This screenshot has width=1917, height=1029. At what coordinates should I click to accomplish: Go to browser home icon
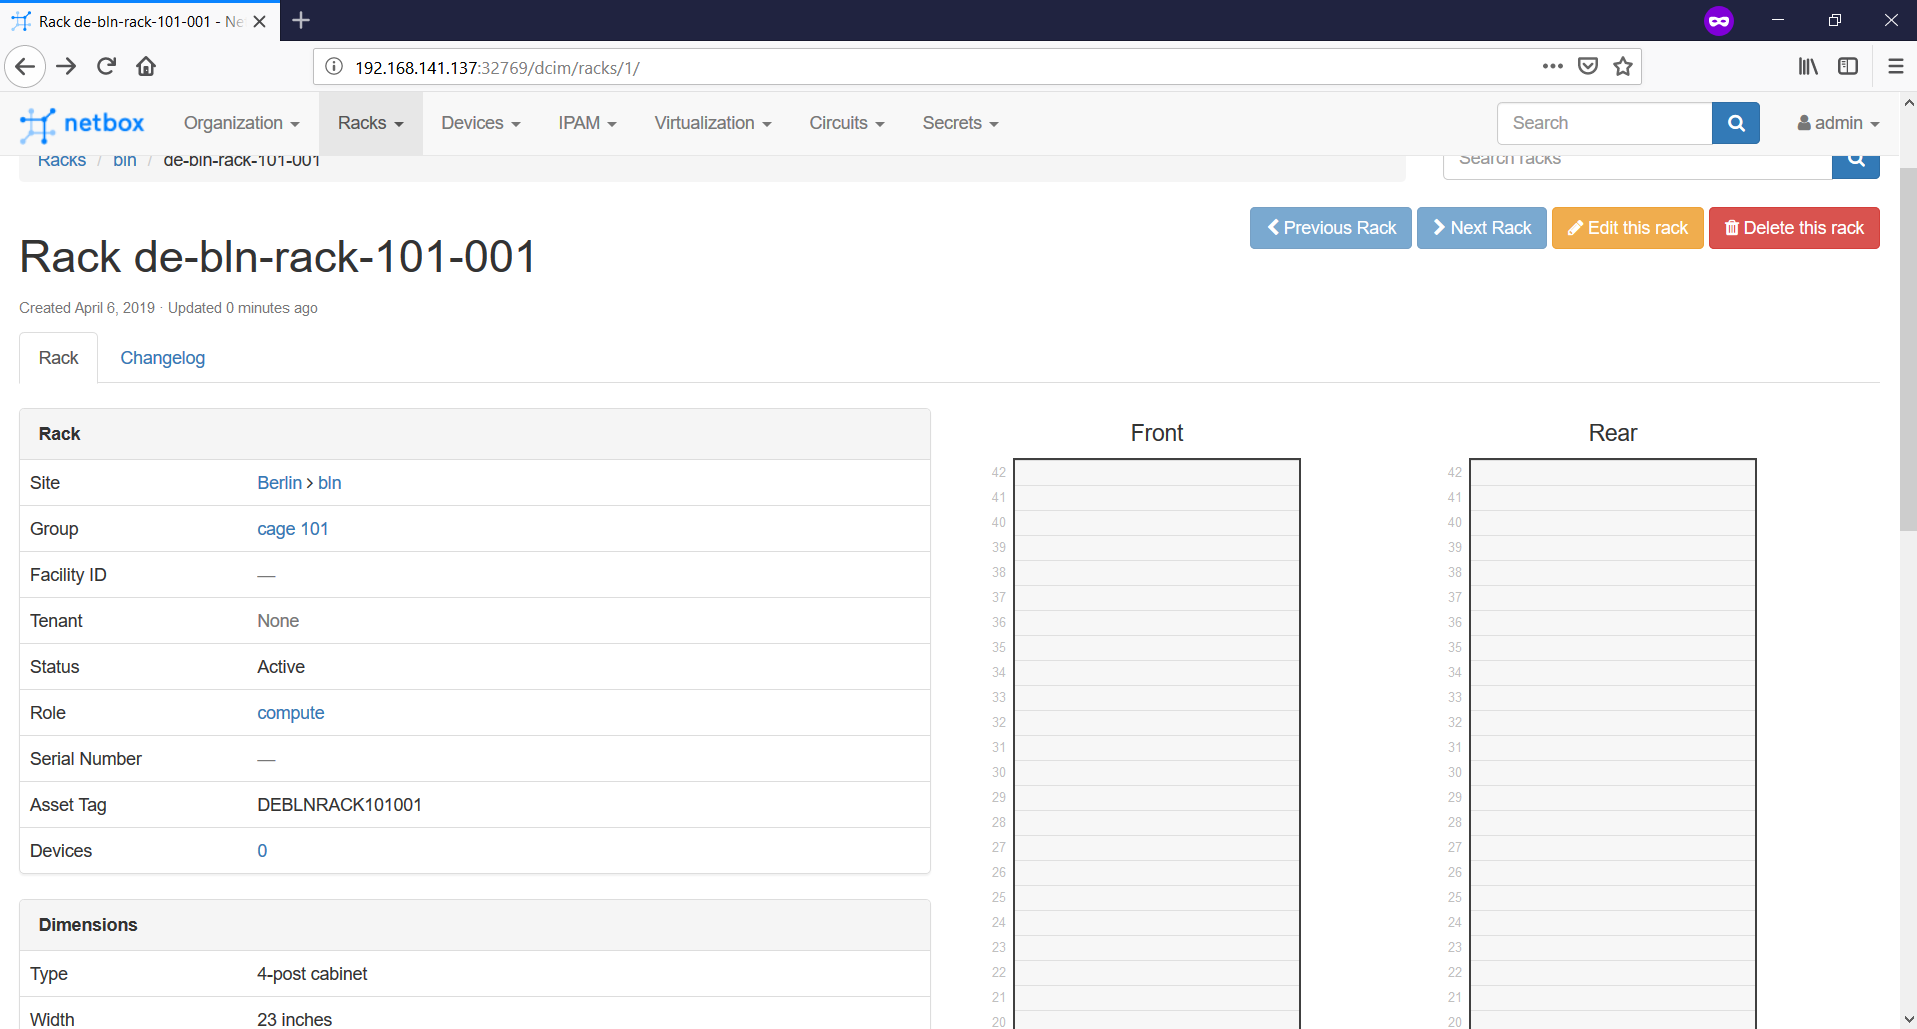[146, 67]
